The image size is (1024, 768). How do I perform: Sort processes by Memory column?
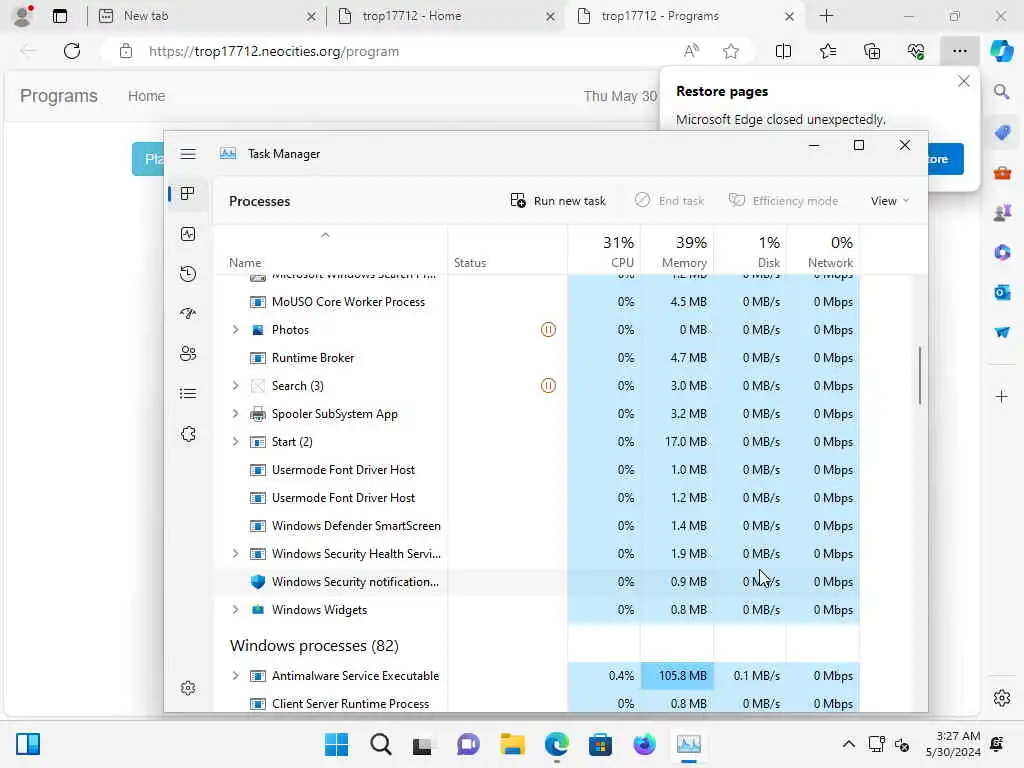[x=677, y=251]
